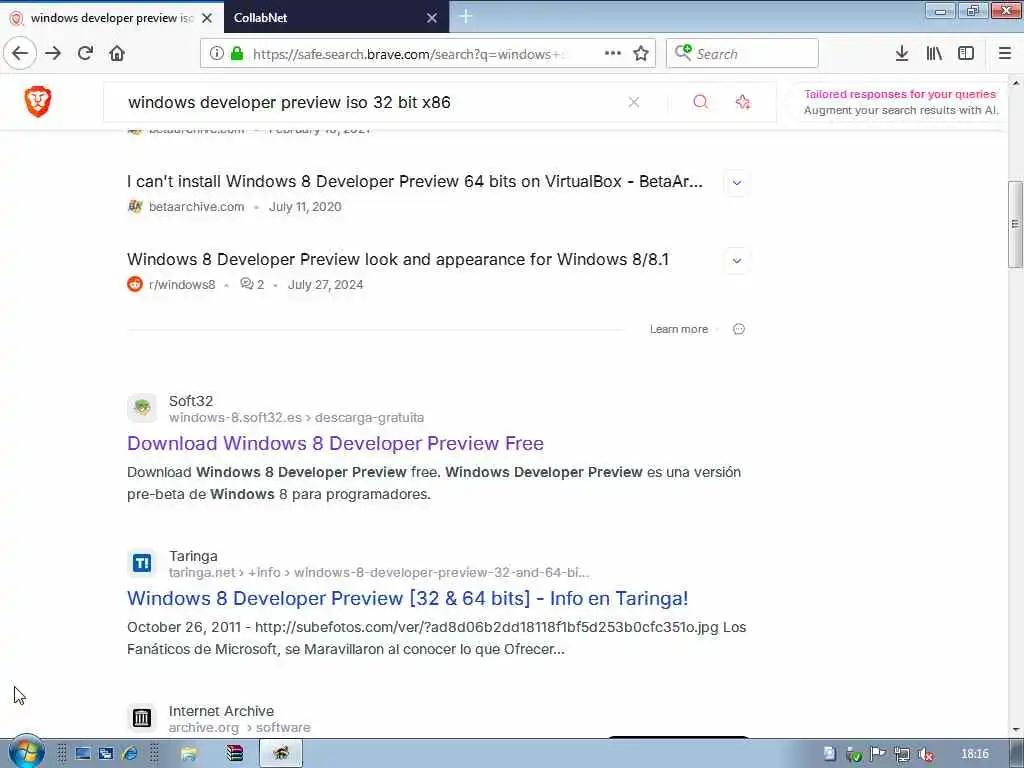The image size is (1024, 768).
Task: Open the Firefox hamburger menu
Action: (1004, 53)
